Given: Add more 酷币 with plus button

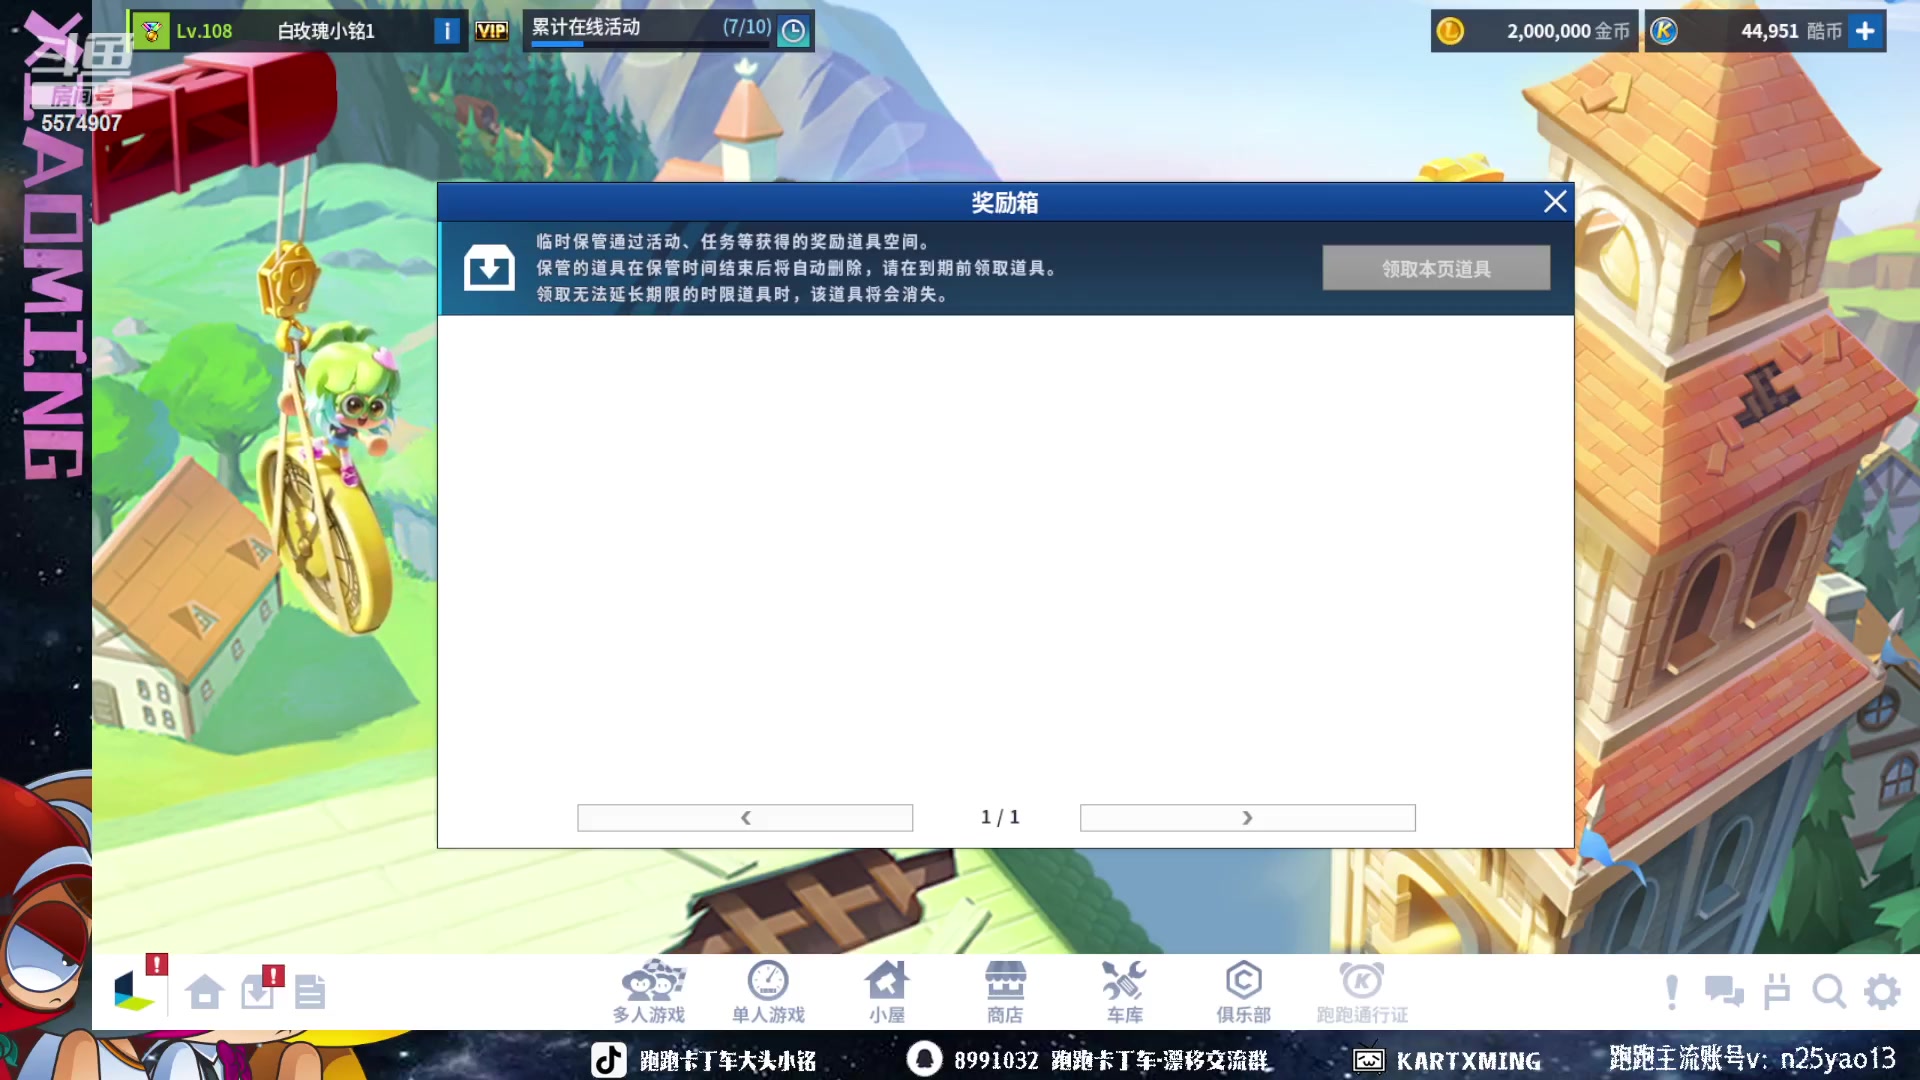Looking at the screenshot, I should click(1865, 31).
